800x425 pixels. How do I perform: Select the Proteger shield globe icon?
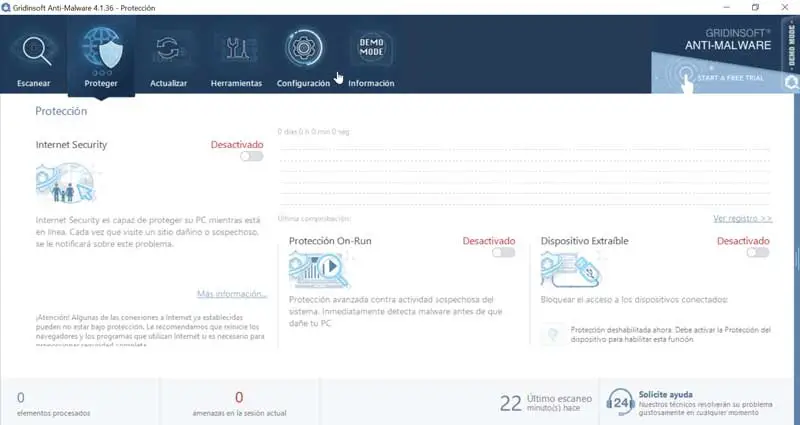tap(102, 48)
